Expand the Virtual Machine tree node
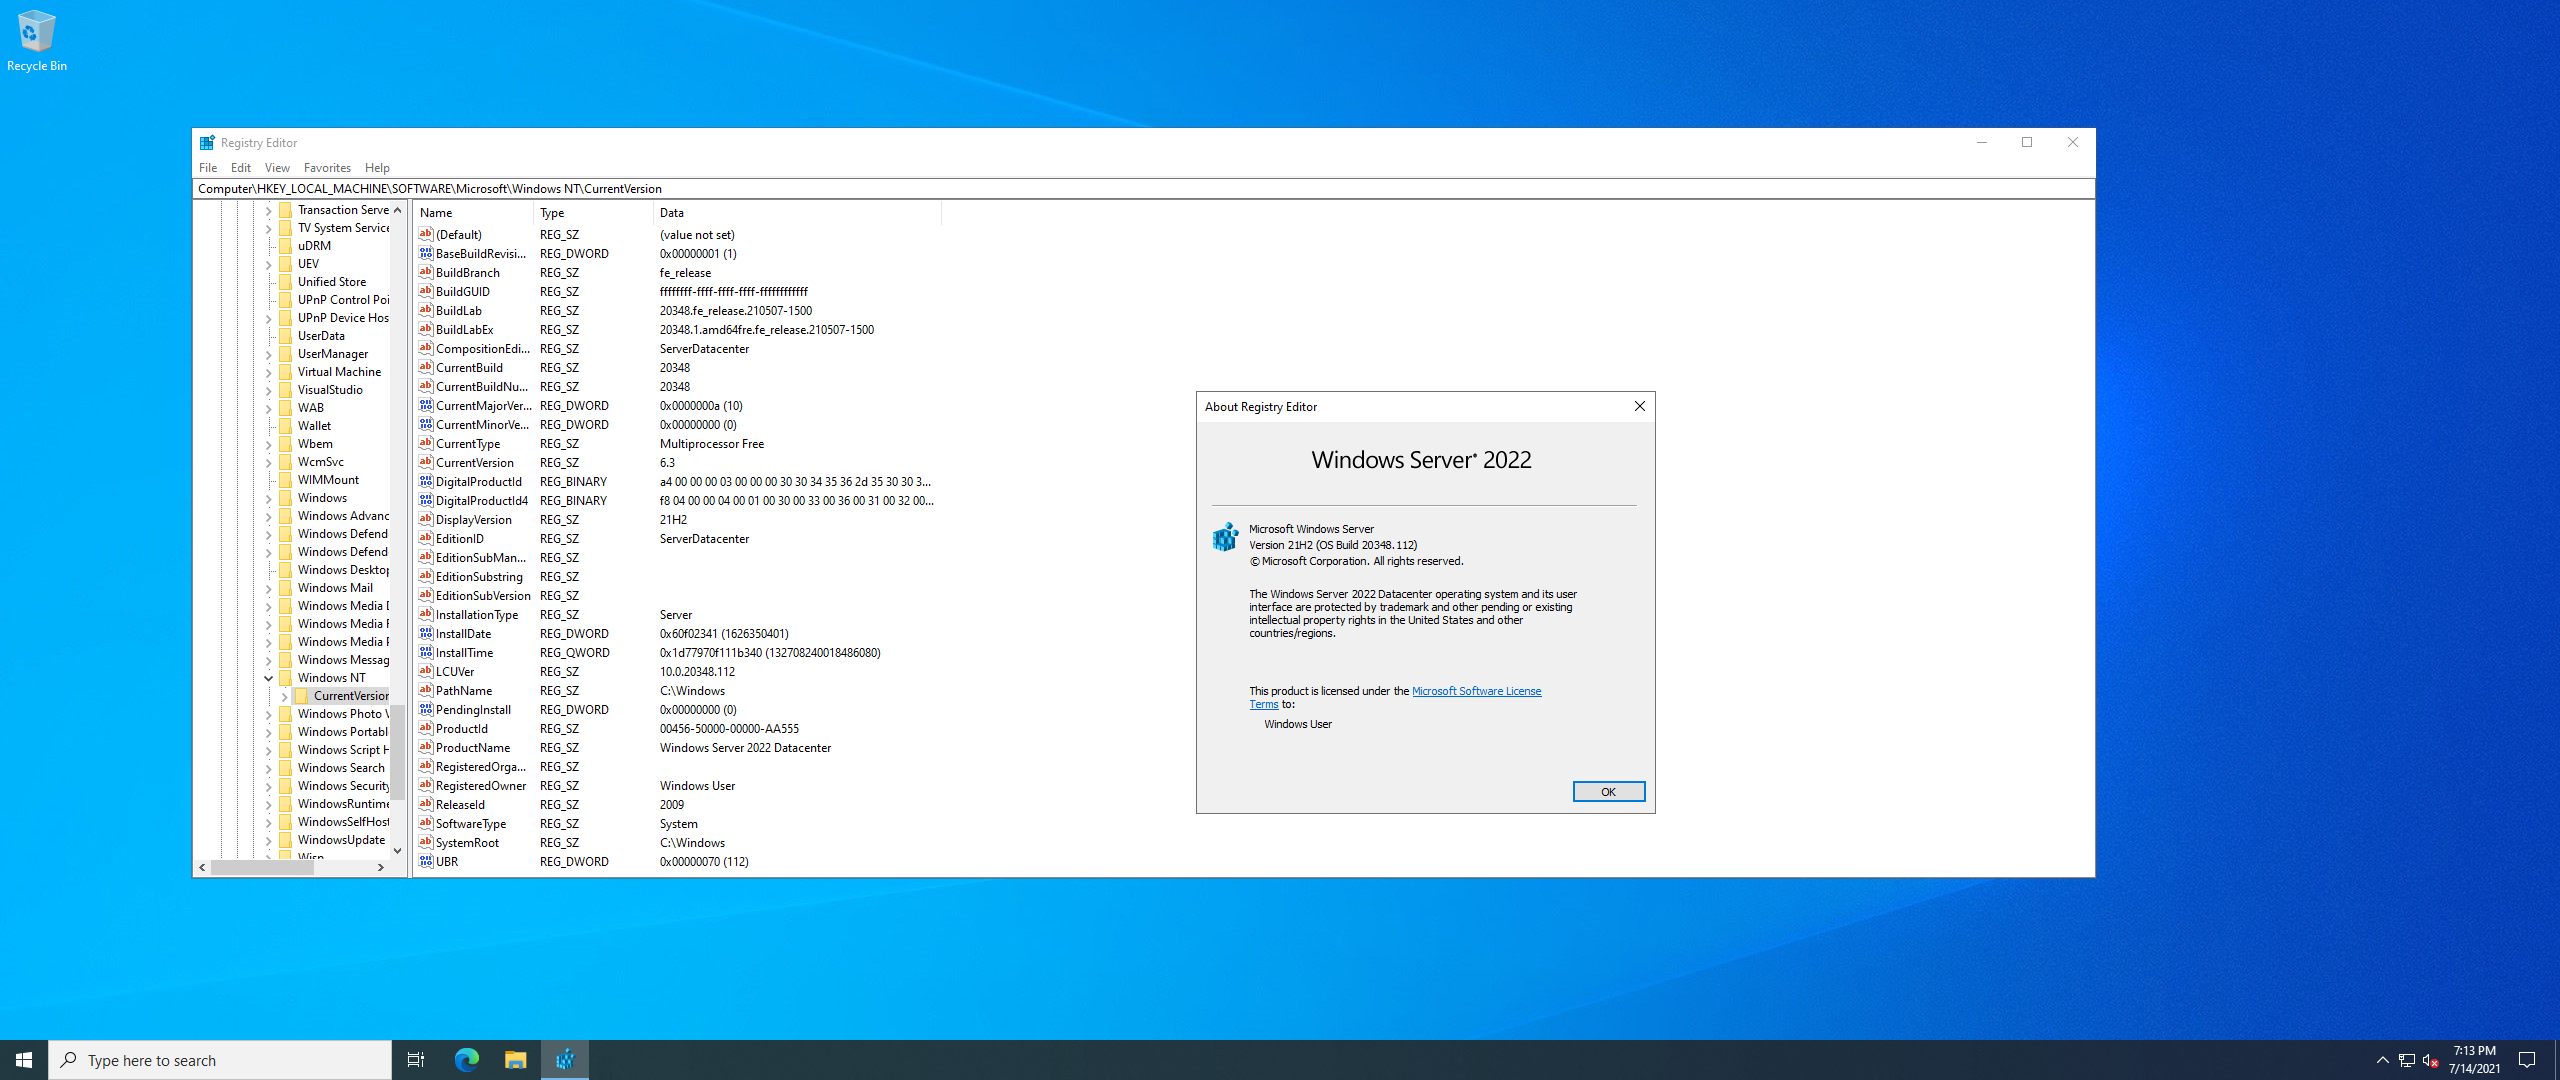This screenshot has width=2560, height=1080. (x=268, y=372)
